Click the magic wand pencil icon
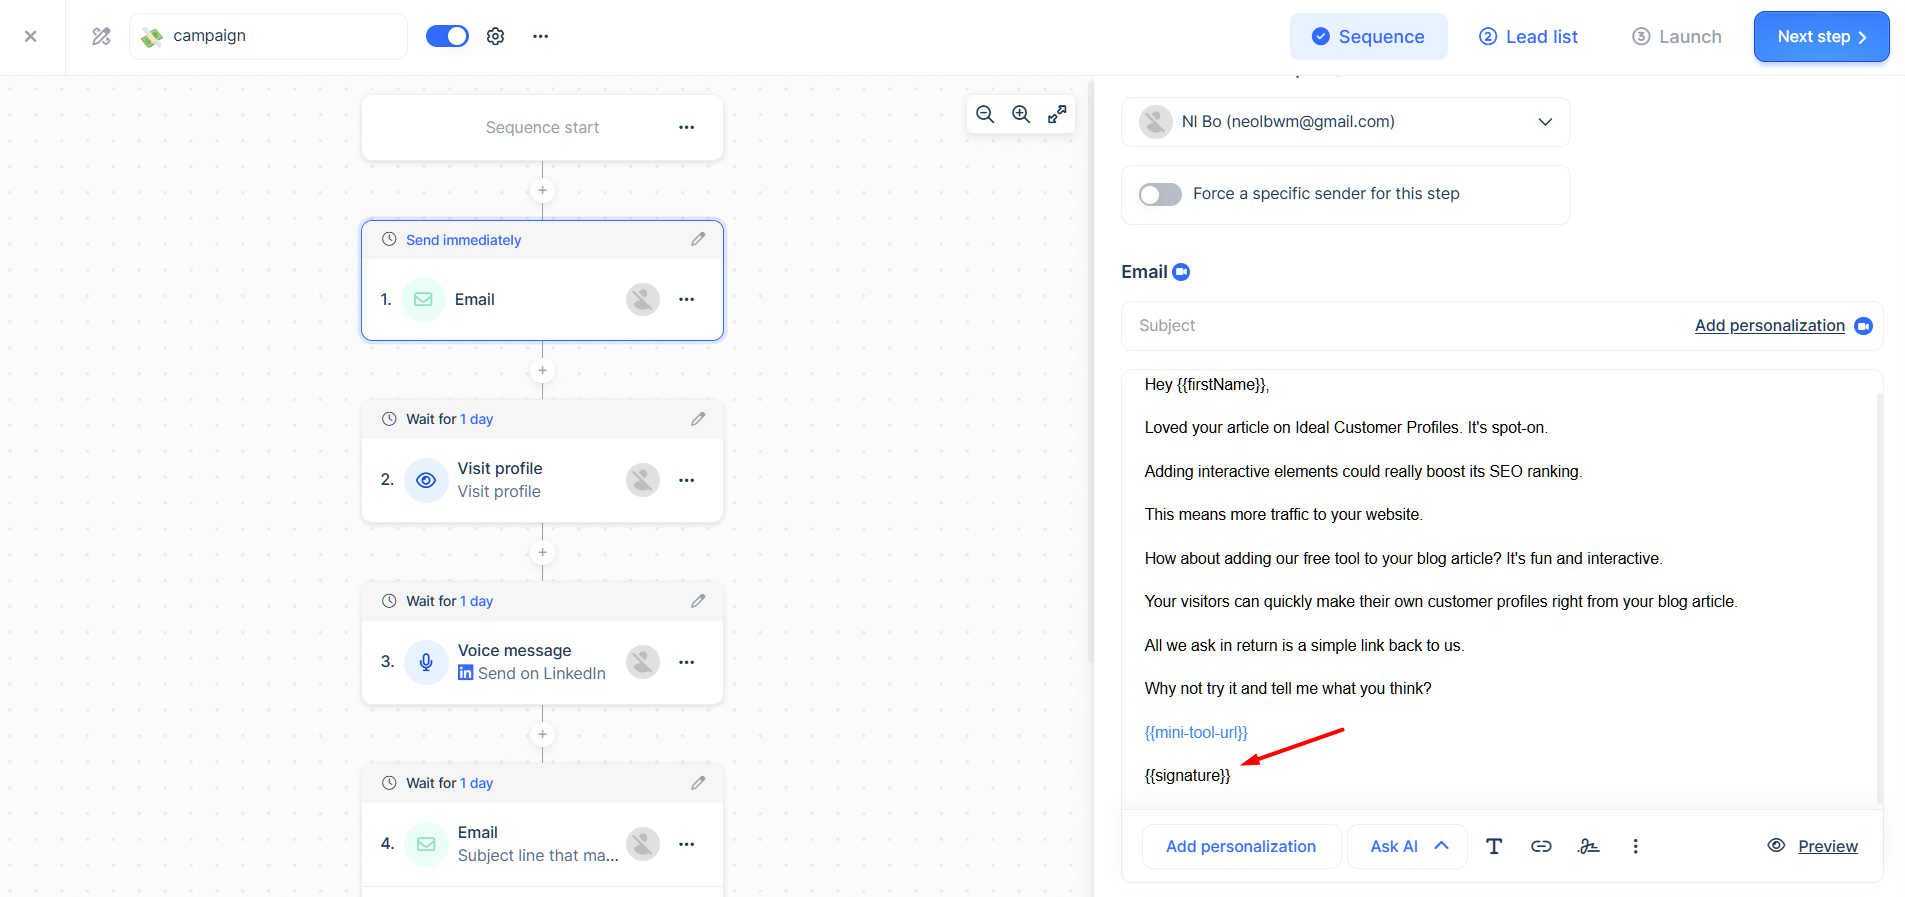The image size is (1905, 897). click(x=101, y=36)
